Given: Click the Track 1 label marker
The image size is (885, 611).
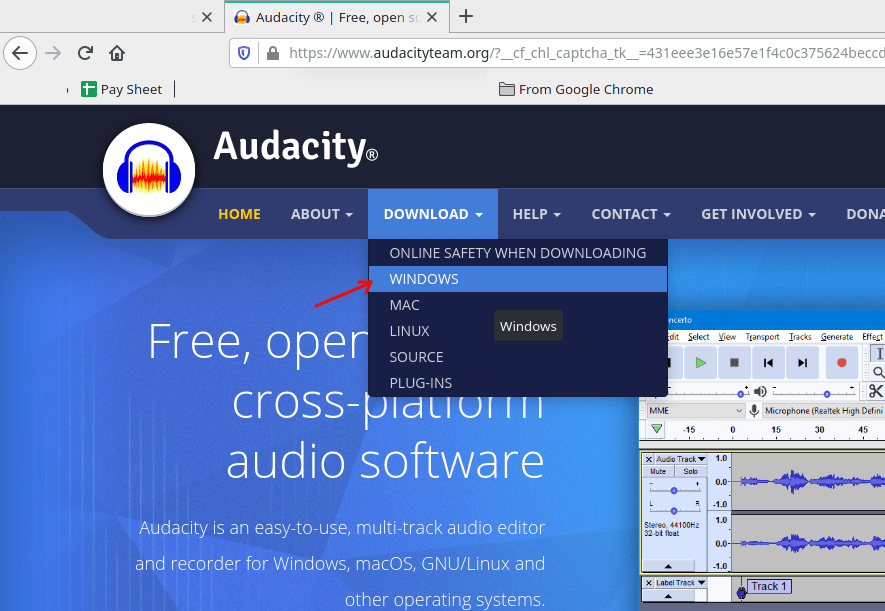Looking at the screenshot, I should (769, 586).
